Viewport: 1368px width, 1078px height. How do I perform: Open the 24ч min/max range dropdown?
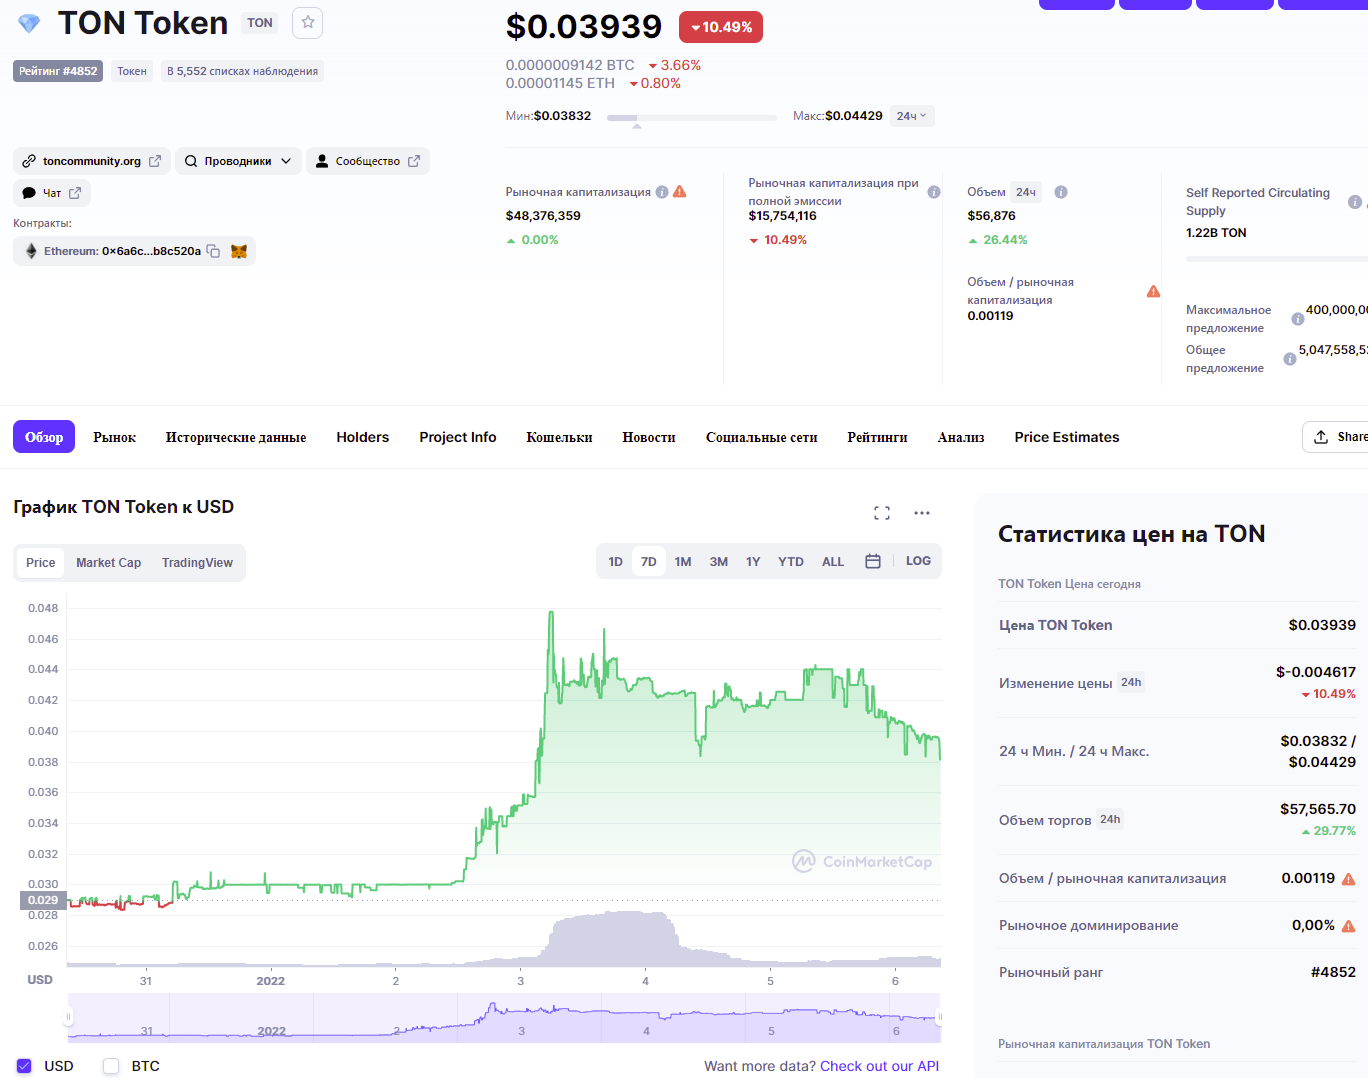(912, 116)
